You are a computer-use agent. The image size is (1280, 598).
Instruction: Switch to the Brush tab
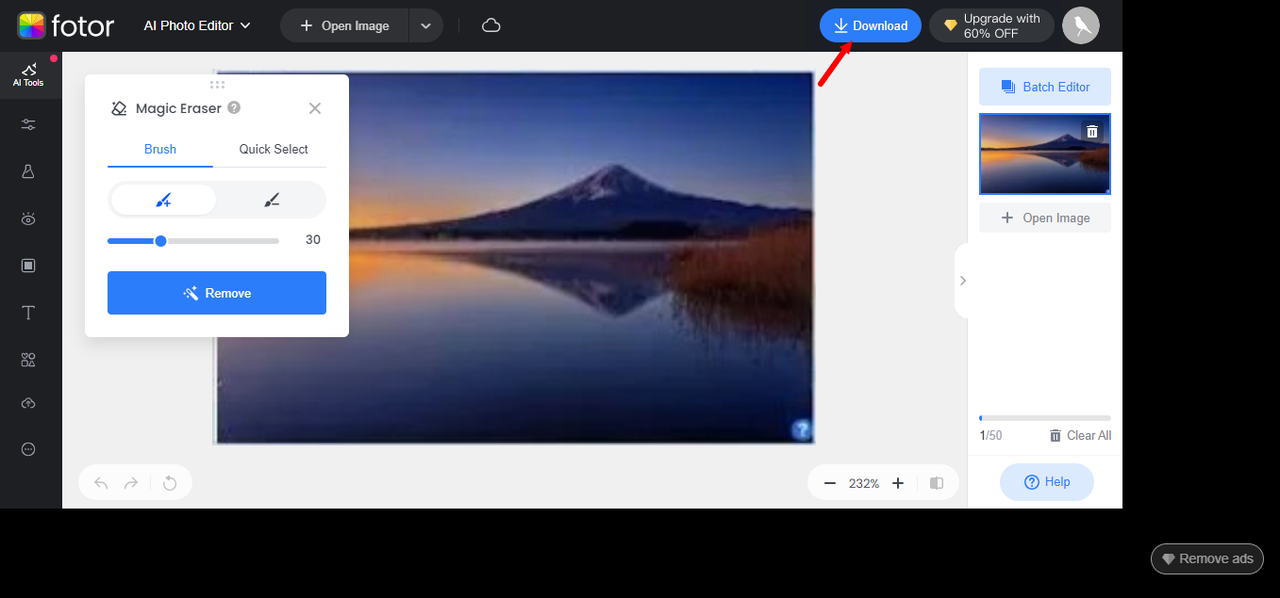[160, 149]
